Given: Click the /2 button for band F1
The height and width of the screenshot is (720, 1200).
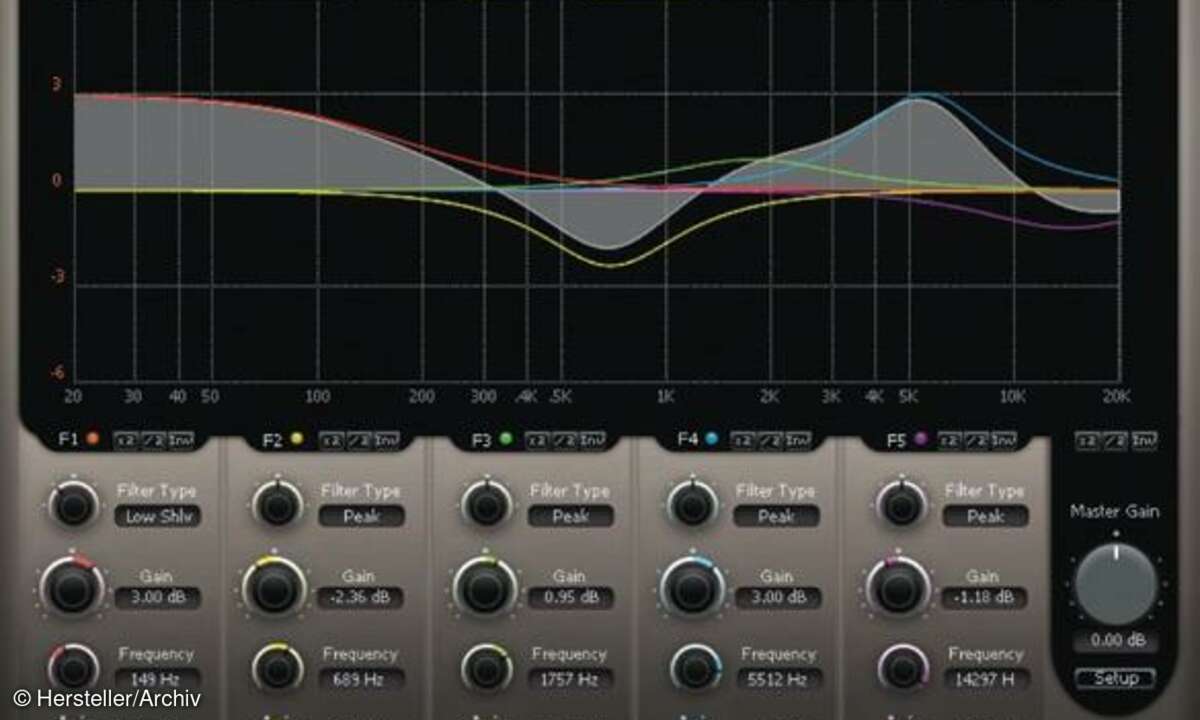Looking at the screenshot, I should pos(152,439).
